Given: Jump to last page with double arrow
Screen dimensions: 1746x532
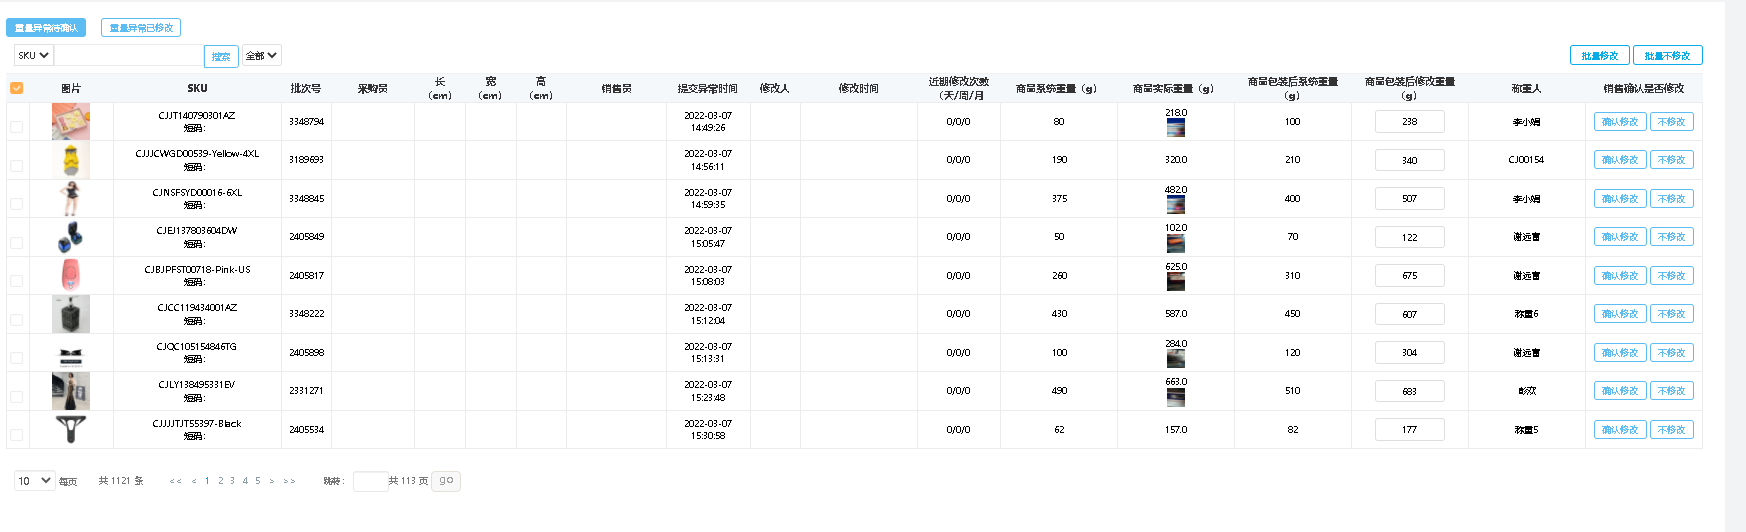Looking at the screenshot, I should [289, 481].
